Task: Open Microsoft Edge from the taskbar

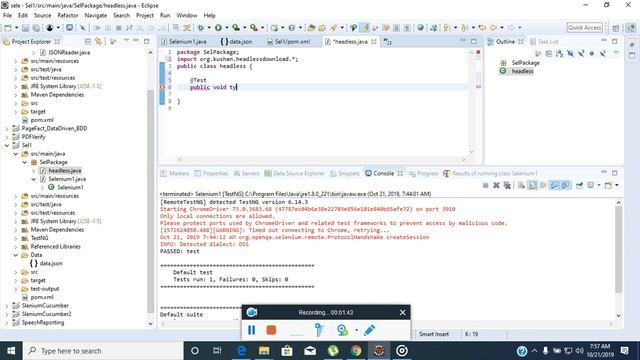Action: point(242,351)
